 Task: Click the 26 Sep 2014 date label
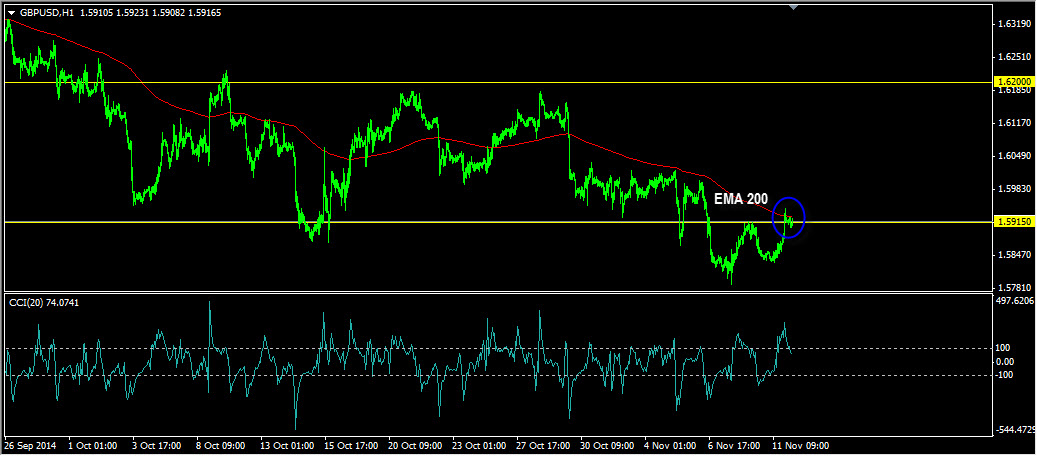tap(28, 445)
